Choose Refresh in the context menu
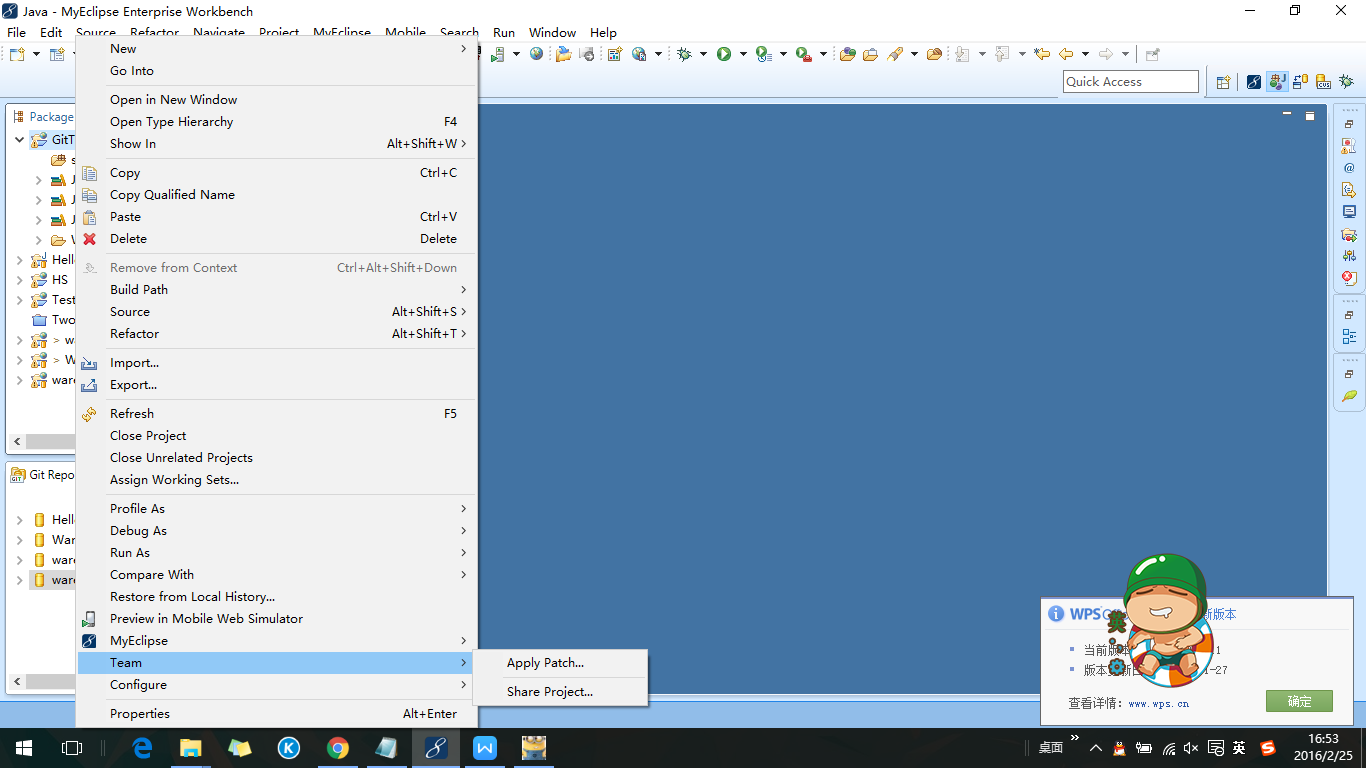 pyautogui.click(x=277, y=414)
